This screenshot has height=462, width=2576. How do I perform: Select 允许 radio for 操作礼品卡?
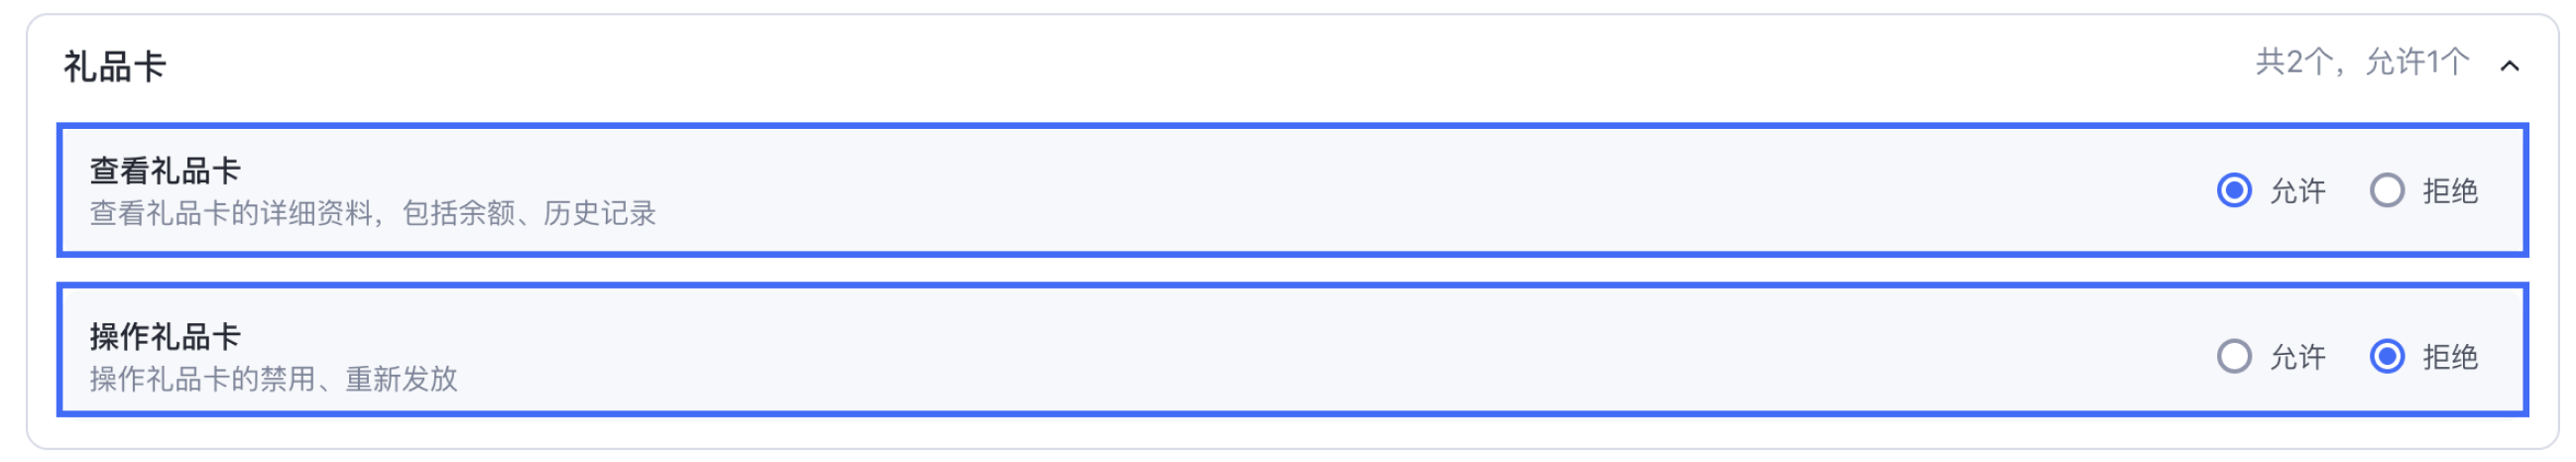2234,356
